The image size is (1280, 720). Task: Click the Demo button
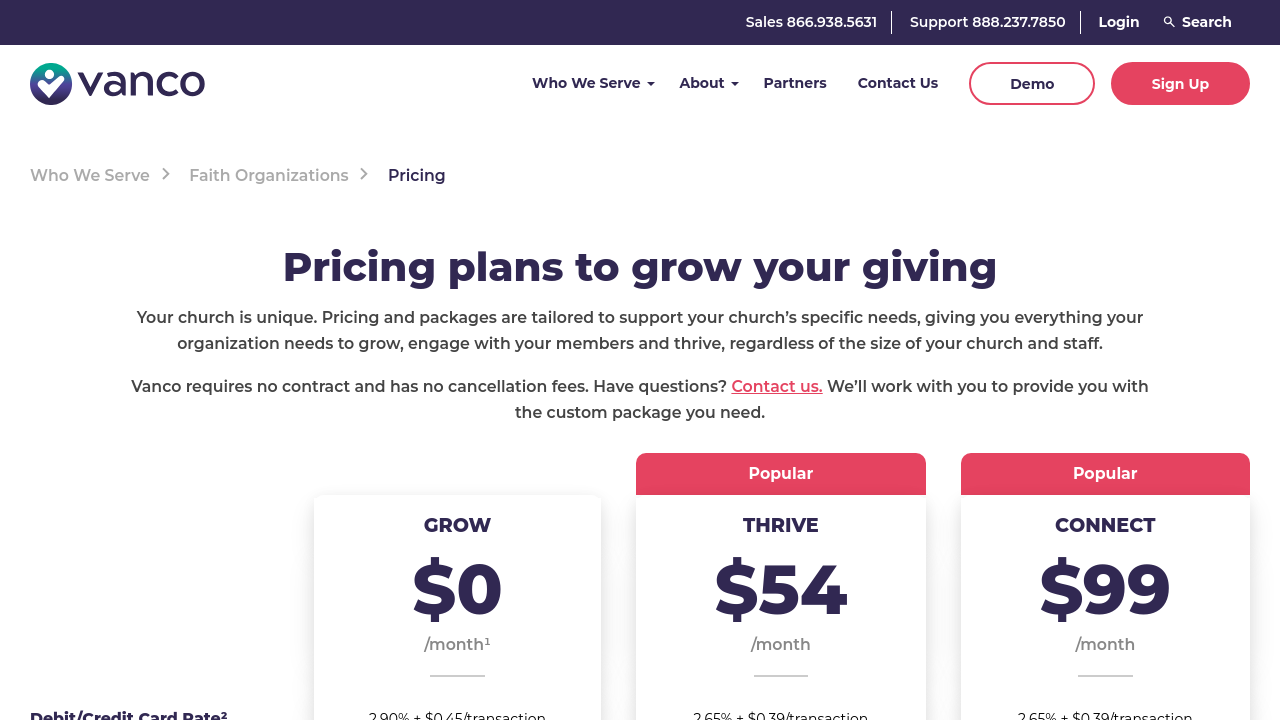pyautogui.click(x=1032, y=84)
